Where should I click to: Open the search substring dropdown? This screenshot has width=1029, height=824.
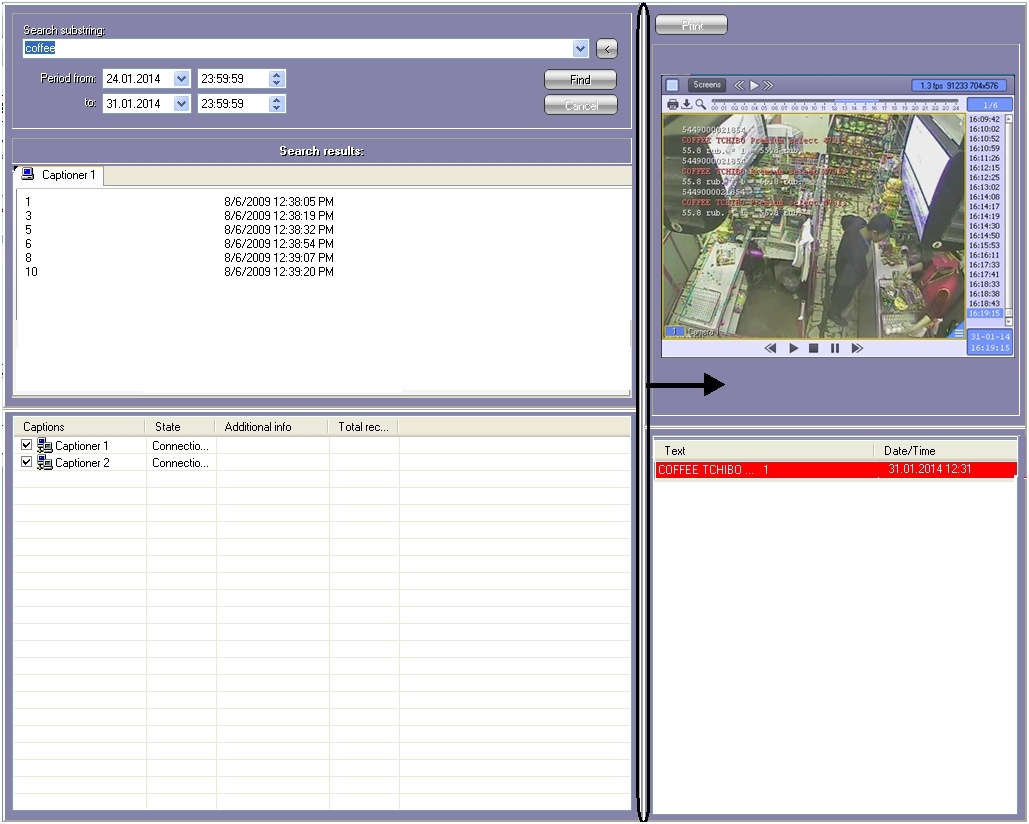point(580,48)
